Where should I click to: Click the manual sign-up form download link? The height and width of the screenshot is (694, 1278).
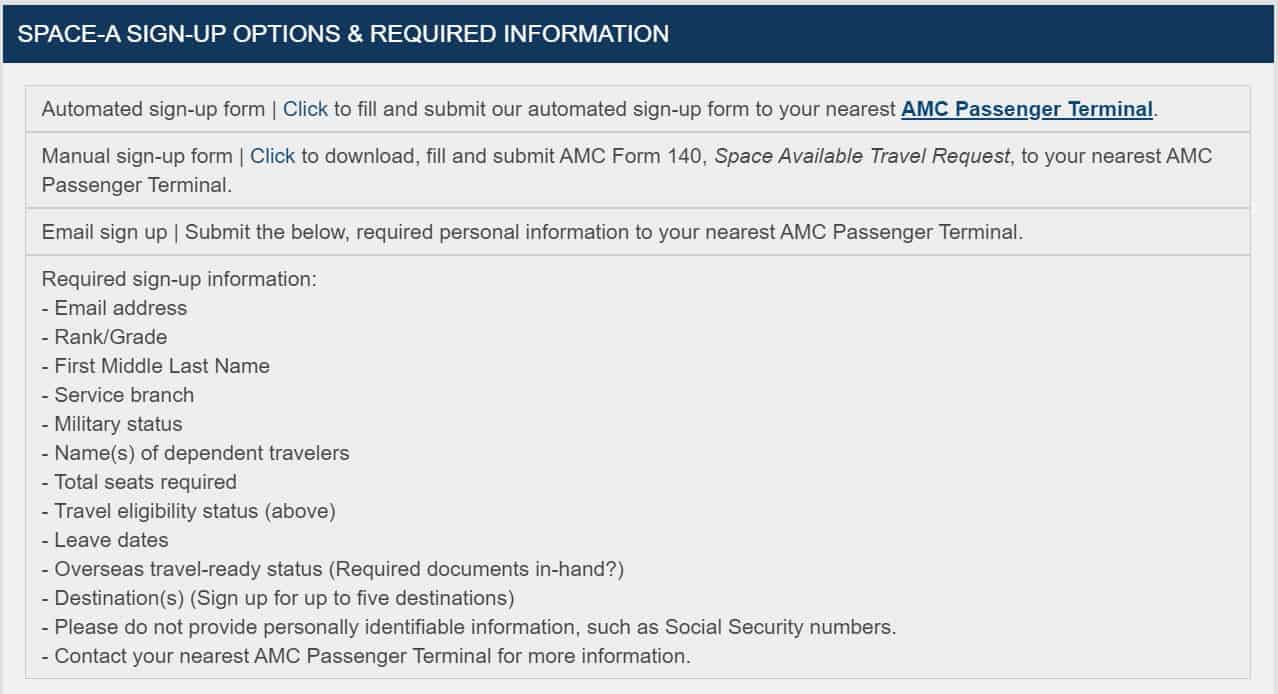click(272, 156)
